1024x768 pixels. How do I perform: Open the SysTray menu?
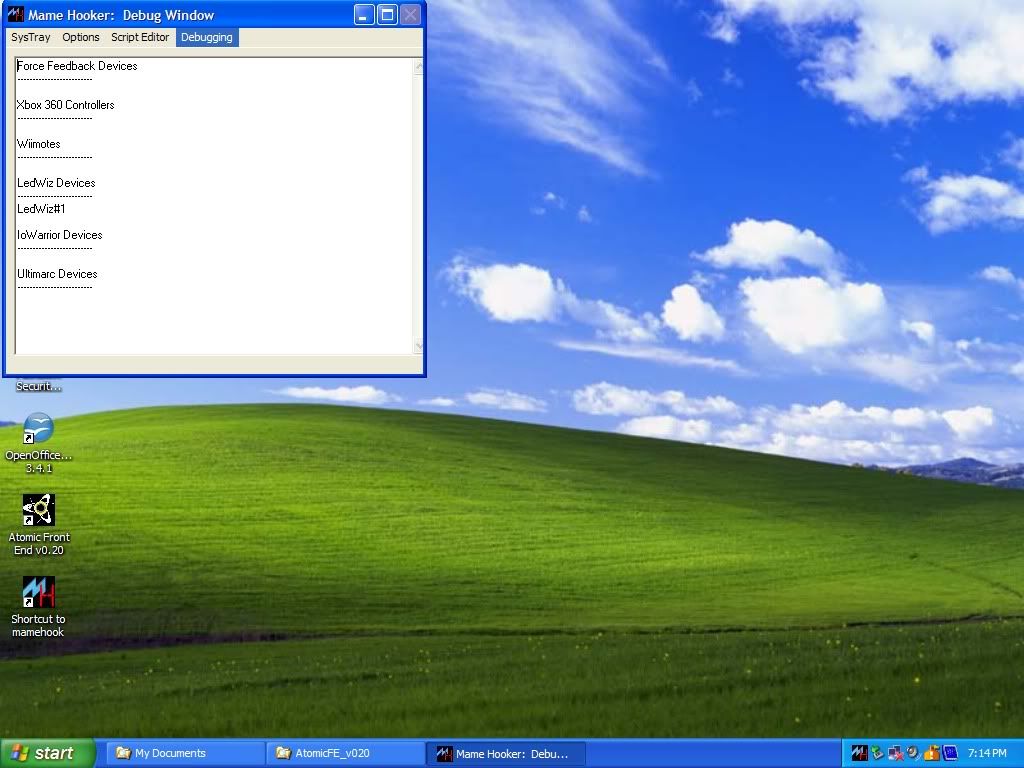click(31, 37)
